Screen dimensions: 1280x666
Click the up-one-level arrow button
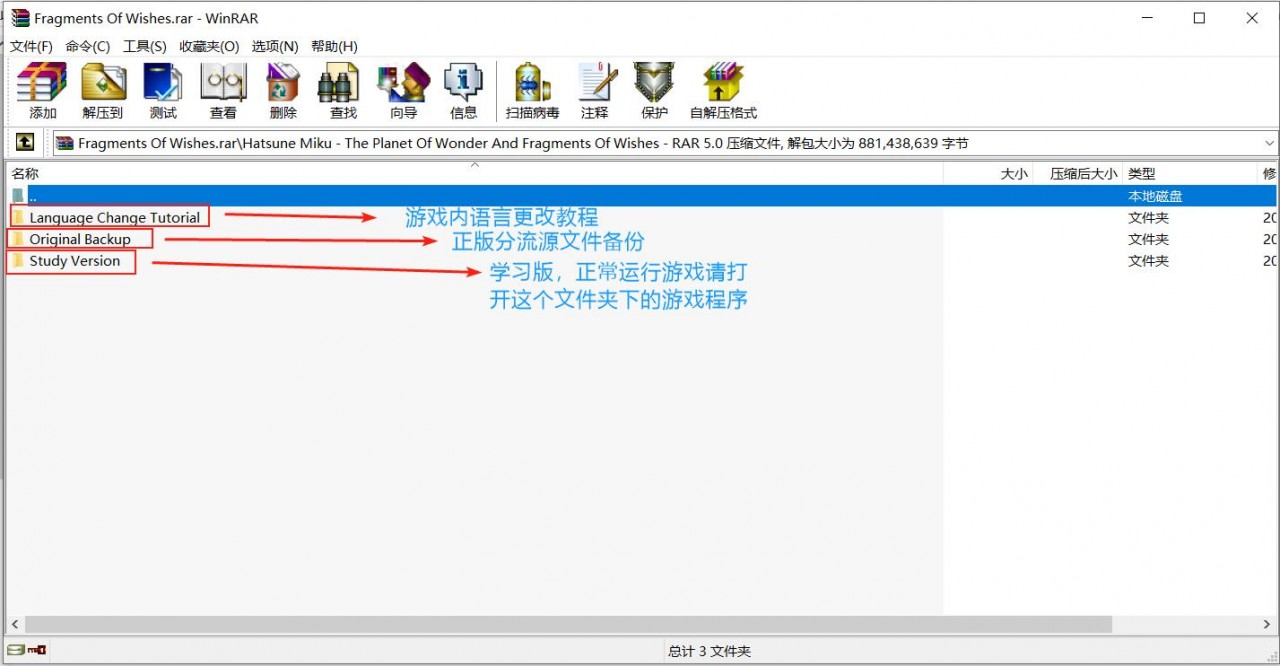(x=25, y=143)
